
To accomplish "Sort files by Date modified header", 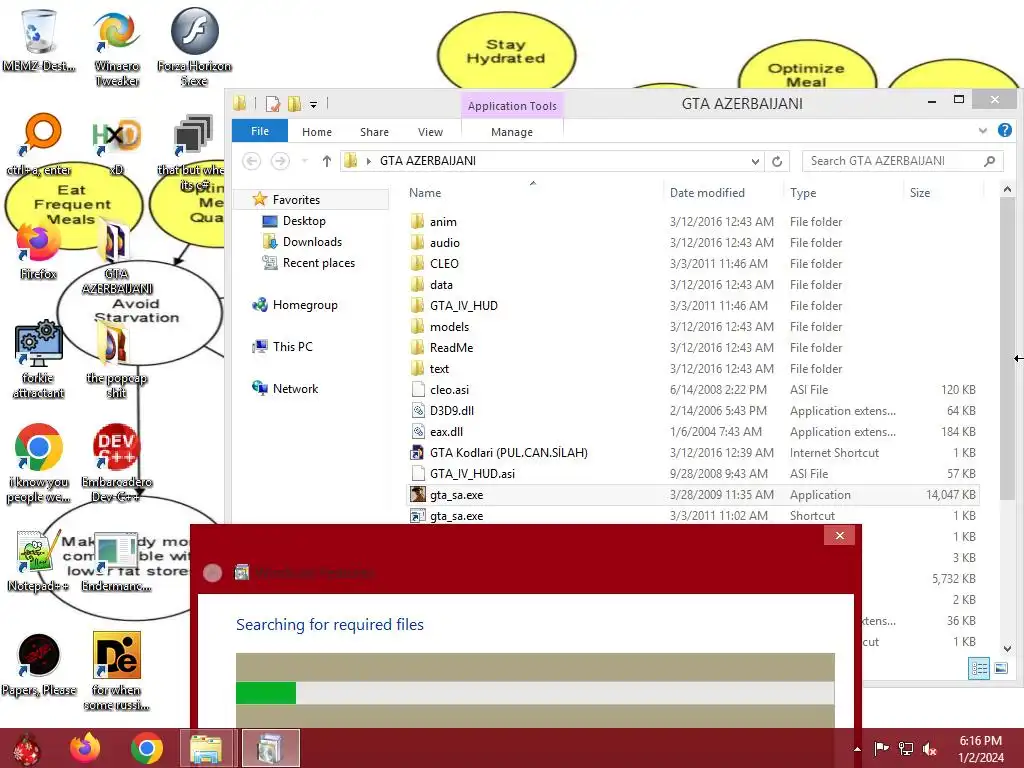I will click(707, 193).
